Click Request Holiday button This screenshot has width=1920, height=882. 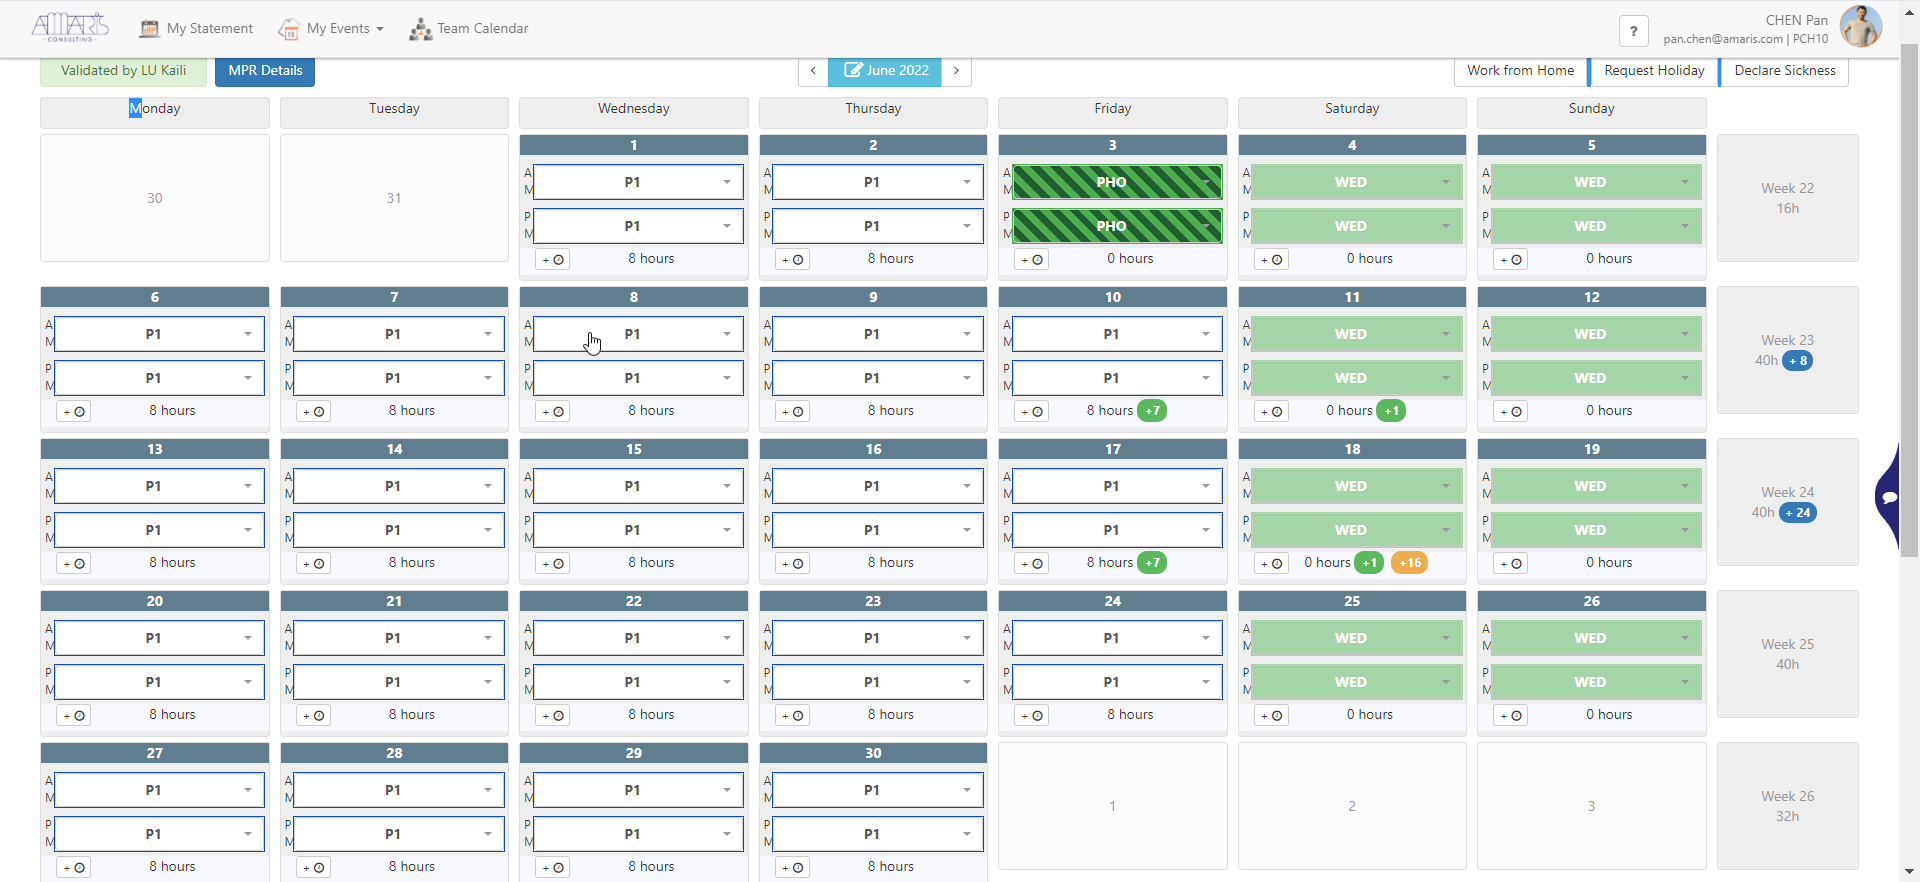click(1654, 71)
